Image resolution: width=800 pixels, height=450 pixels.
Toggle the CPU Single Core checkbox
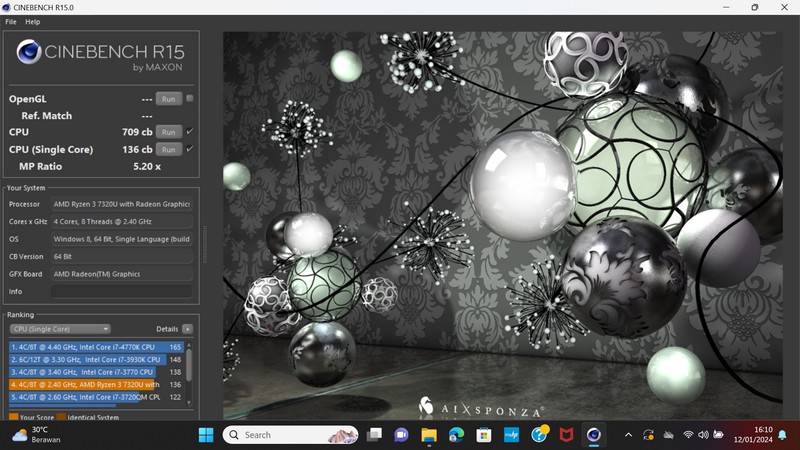point(189,149)
